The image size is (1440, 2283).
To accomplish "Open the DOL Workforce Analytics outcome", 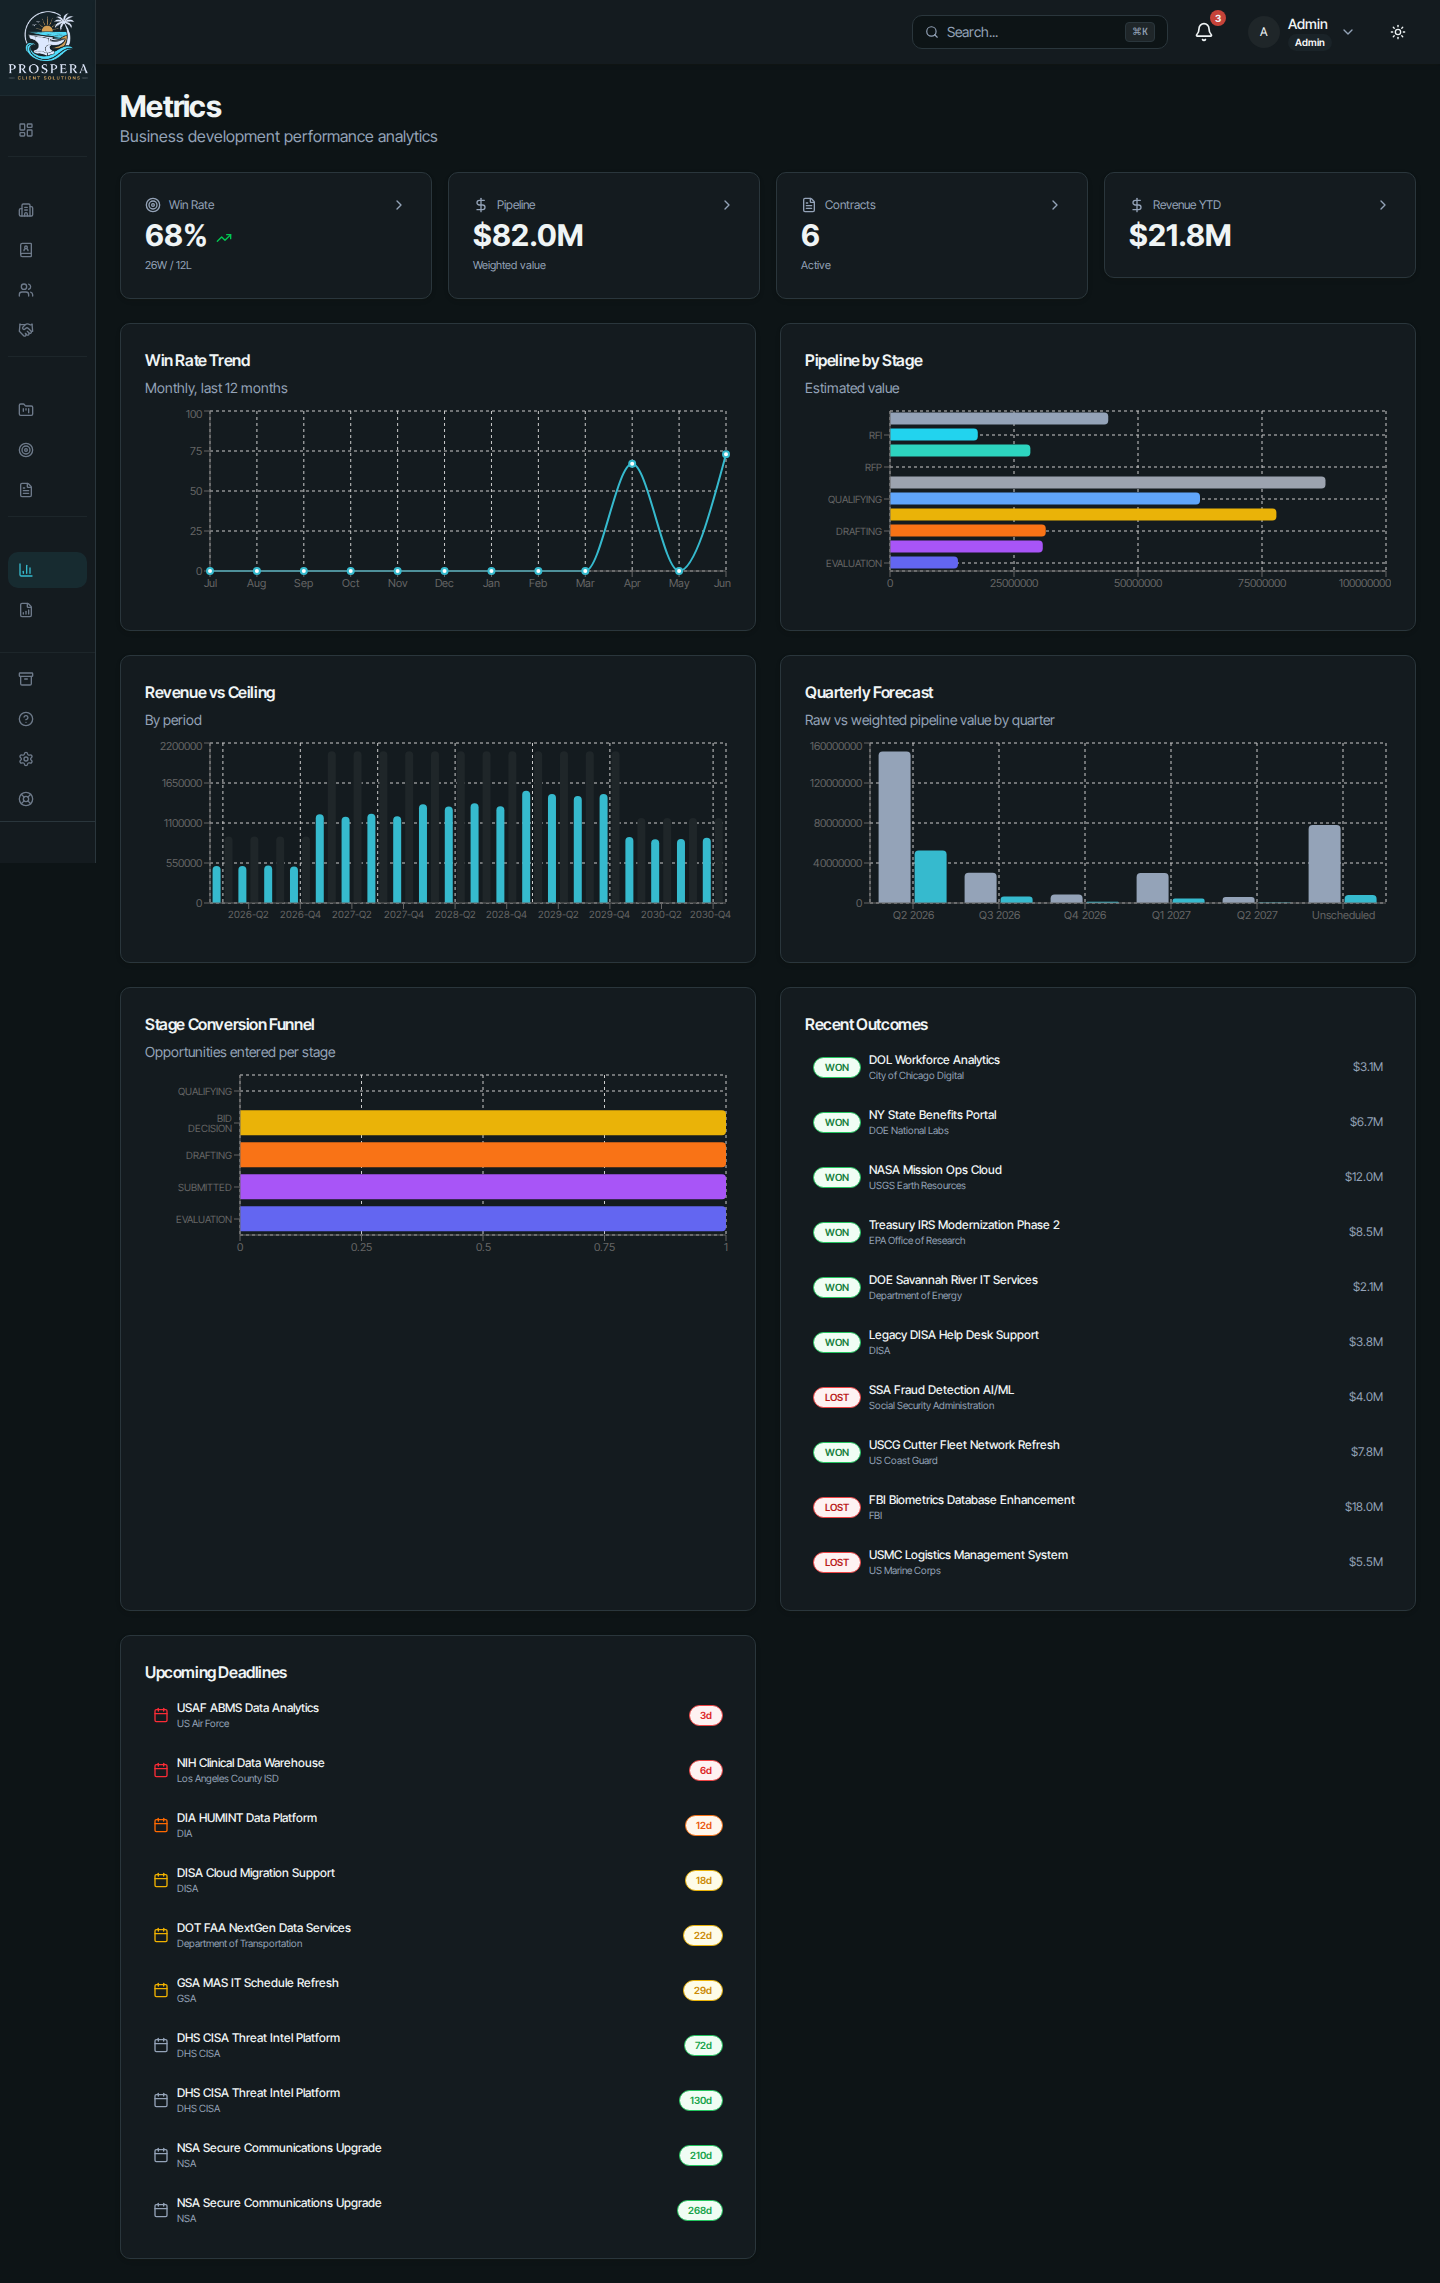I will coord(1098,1067).
